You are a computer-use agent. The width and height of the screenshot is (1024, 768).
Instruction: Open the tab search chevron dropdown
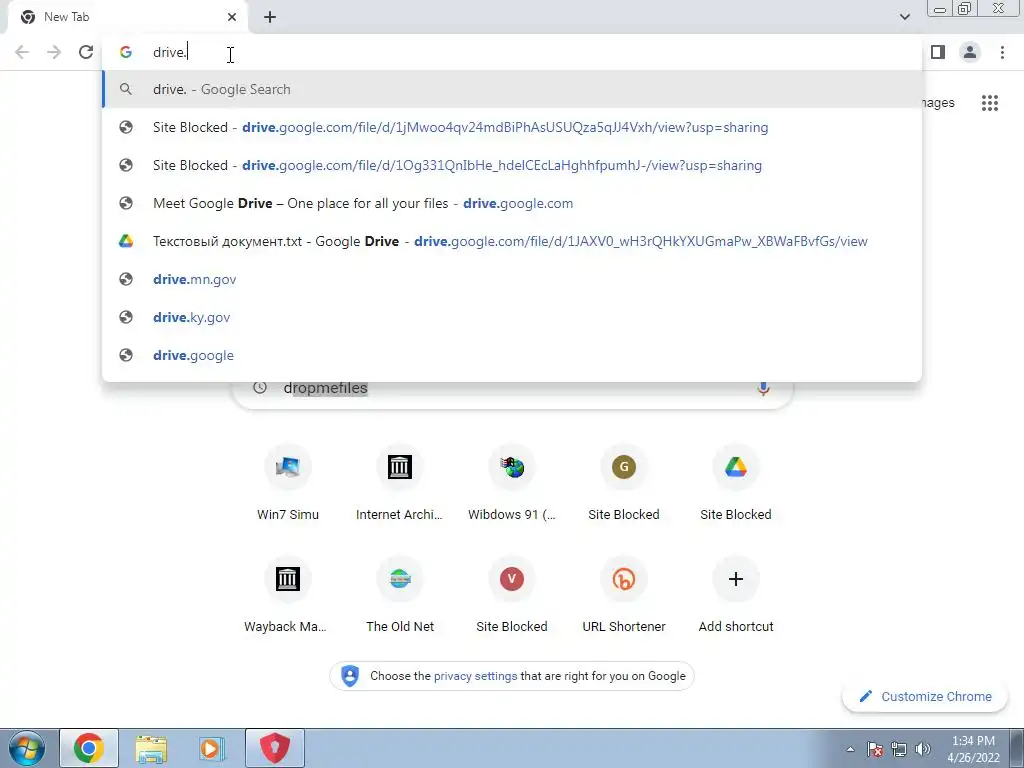pyautogui.click(x=904, y=17)
